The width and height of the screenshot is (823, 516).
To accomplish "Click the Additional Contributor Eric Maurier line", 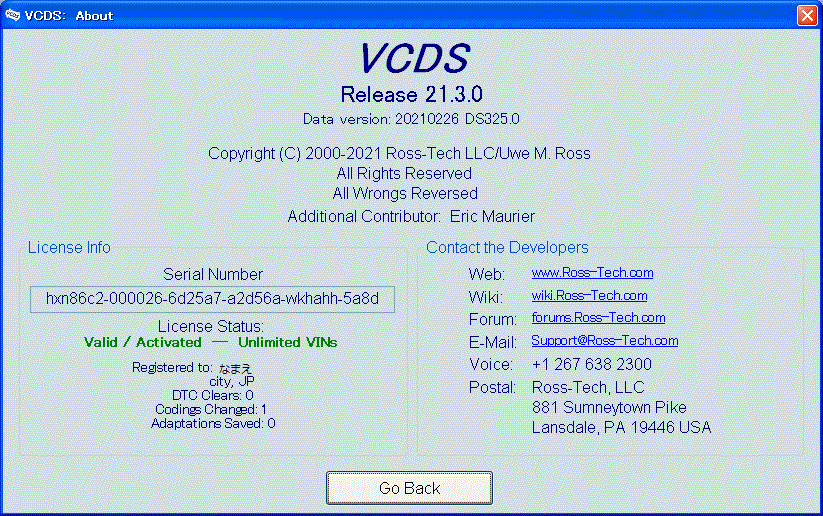I will (411, 217).
